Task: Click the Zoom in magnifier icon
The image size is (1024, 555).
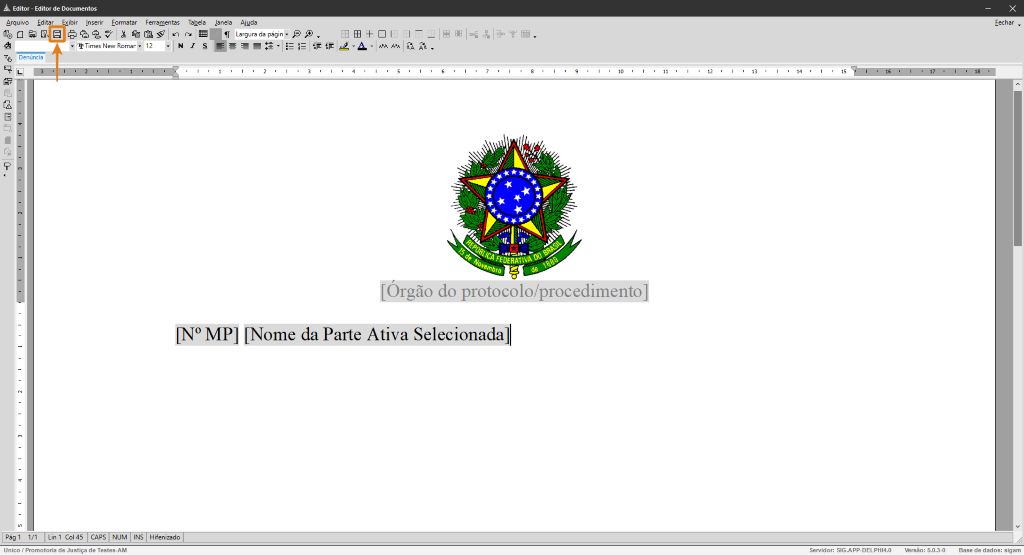Action: 309,34
